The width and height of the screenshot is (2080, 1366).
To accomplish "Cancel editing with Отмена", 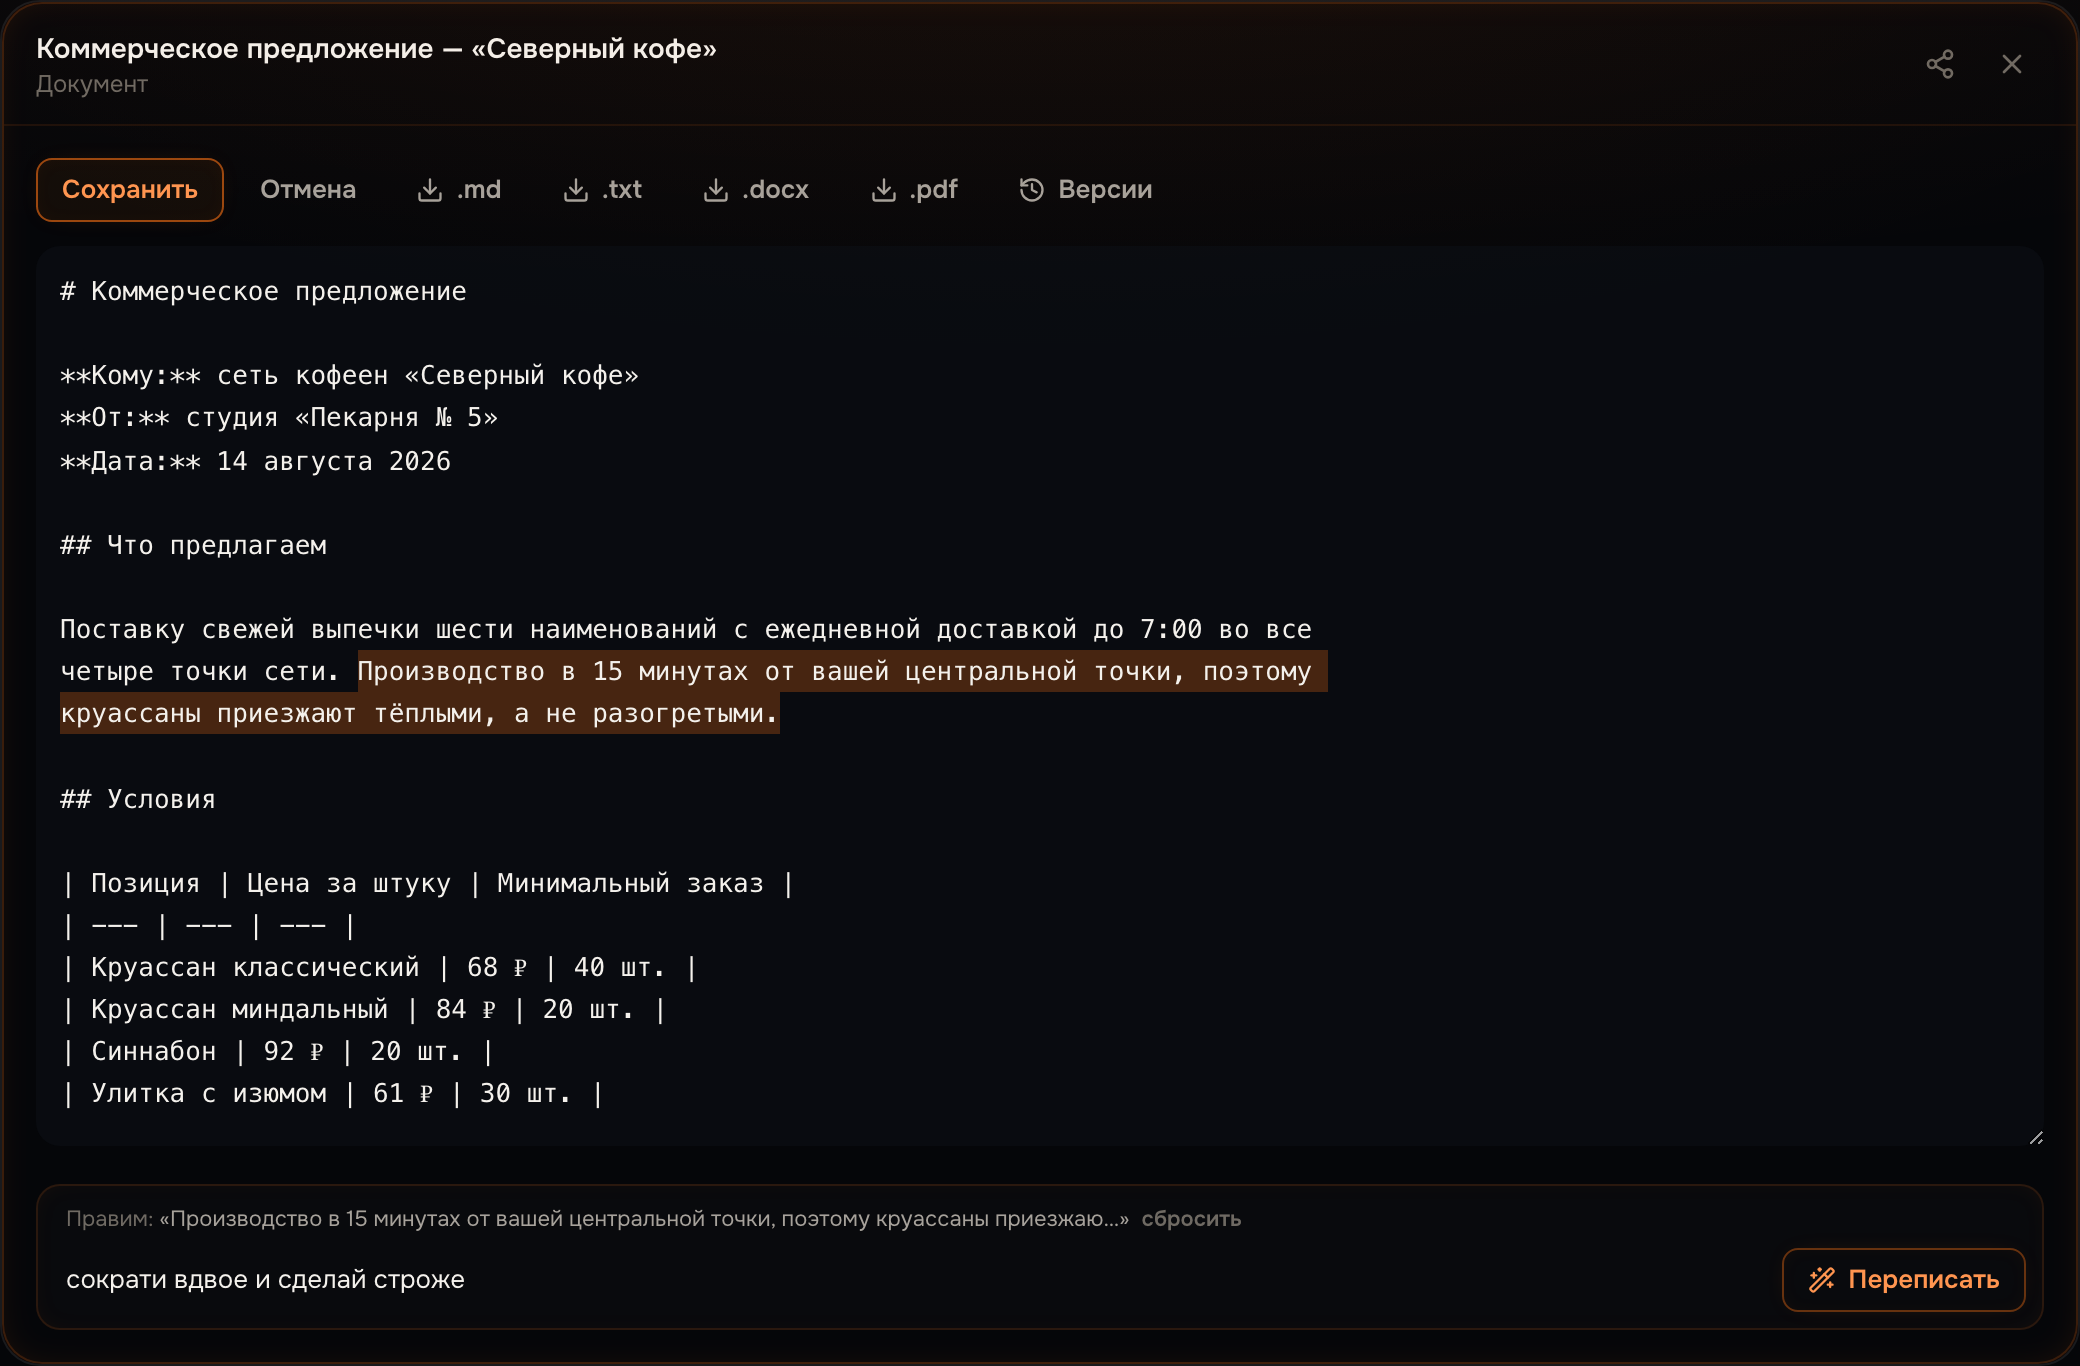I will [x=308, y=190].
